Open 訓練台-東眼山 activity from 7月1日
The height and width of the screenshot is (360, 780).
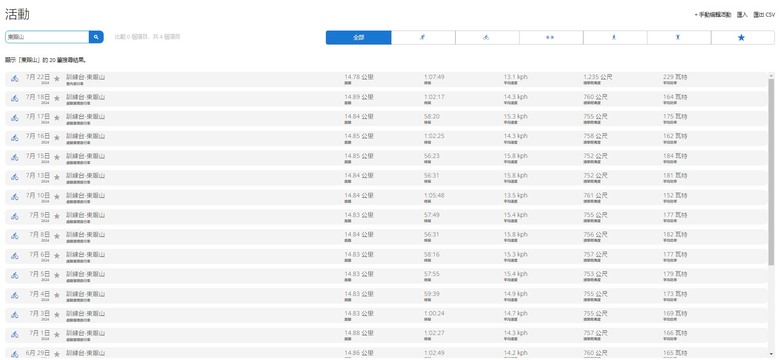(86, 333)
